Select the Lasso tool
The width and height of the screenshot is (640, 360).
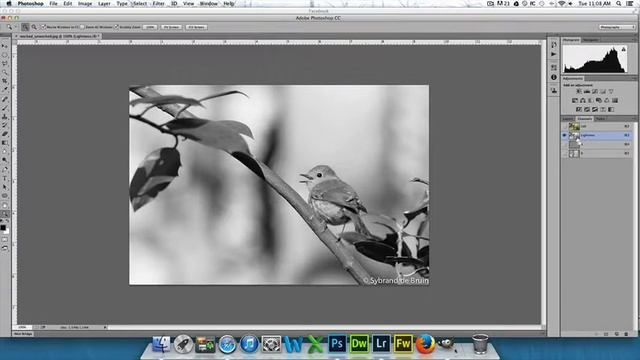point(5,64)
